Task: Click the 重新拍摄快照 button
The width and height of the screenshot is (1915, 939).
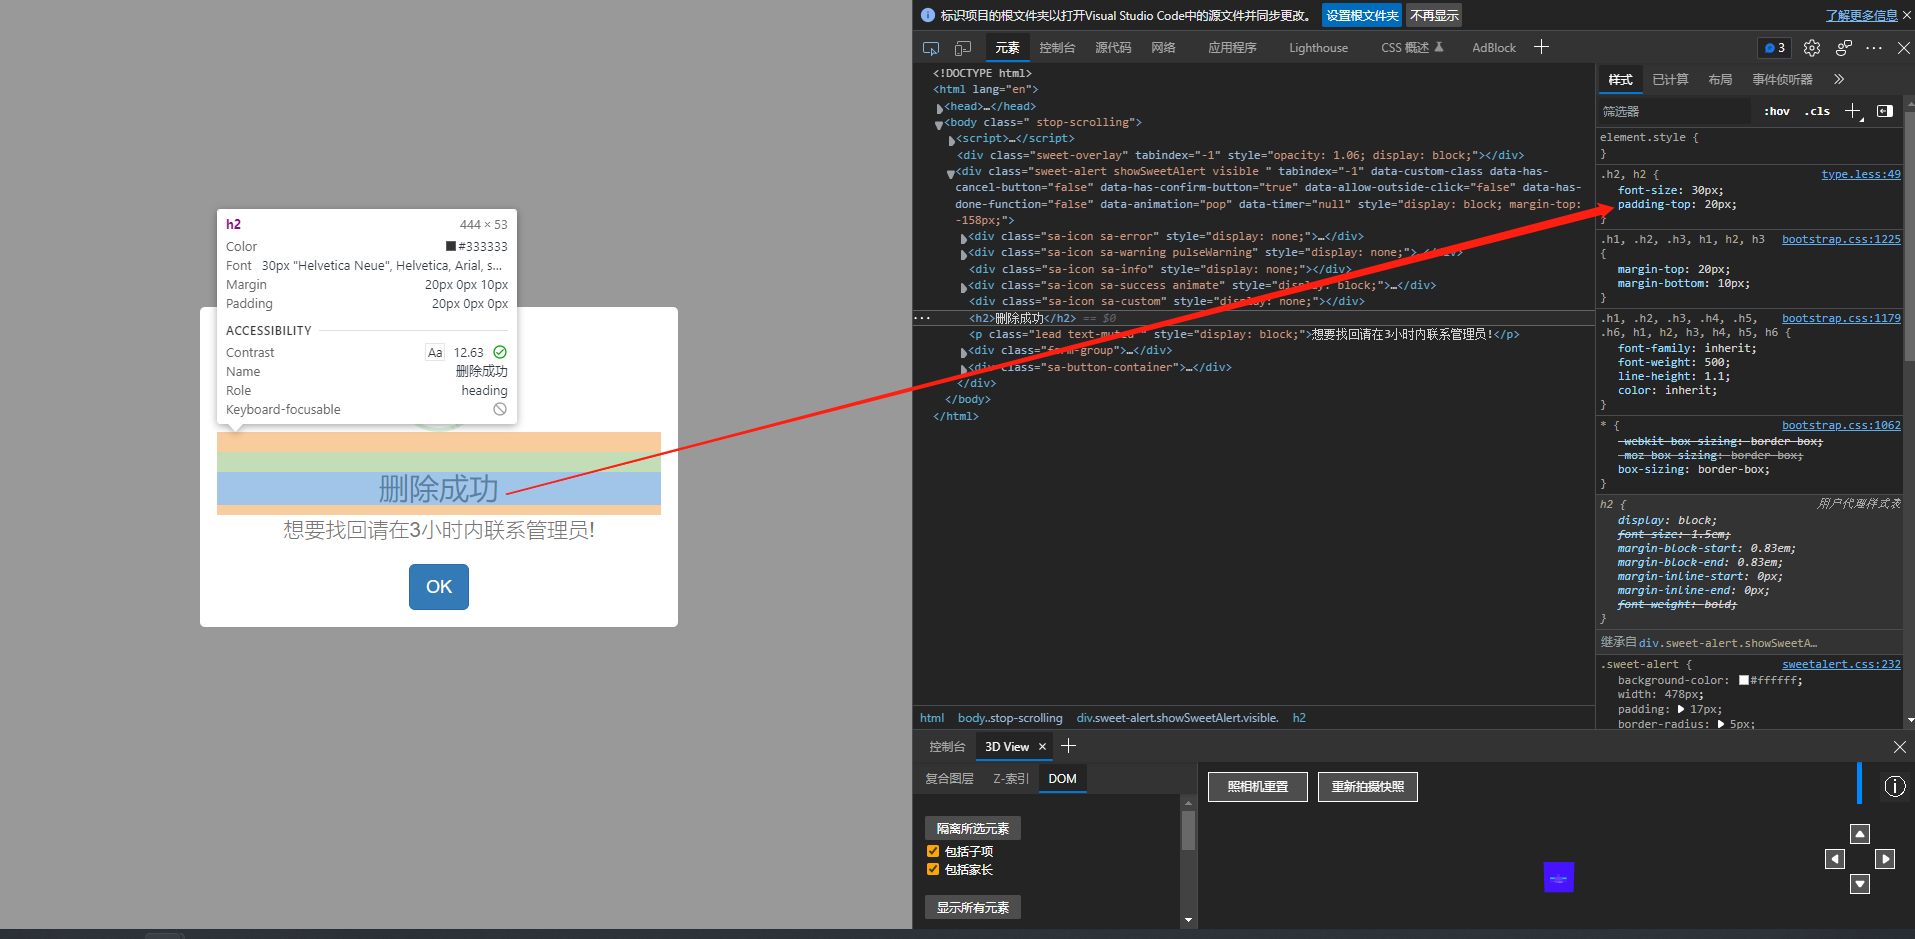Action: tap(1368, 787)
